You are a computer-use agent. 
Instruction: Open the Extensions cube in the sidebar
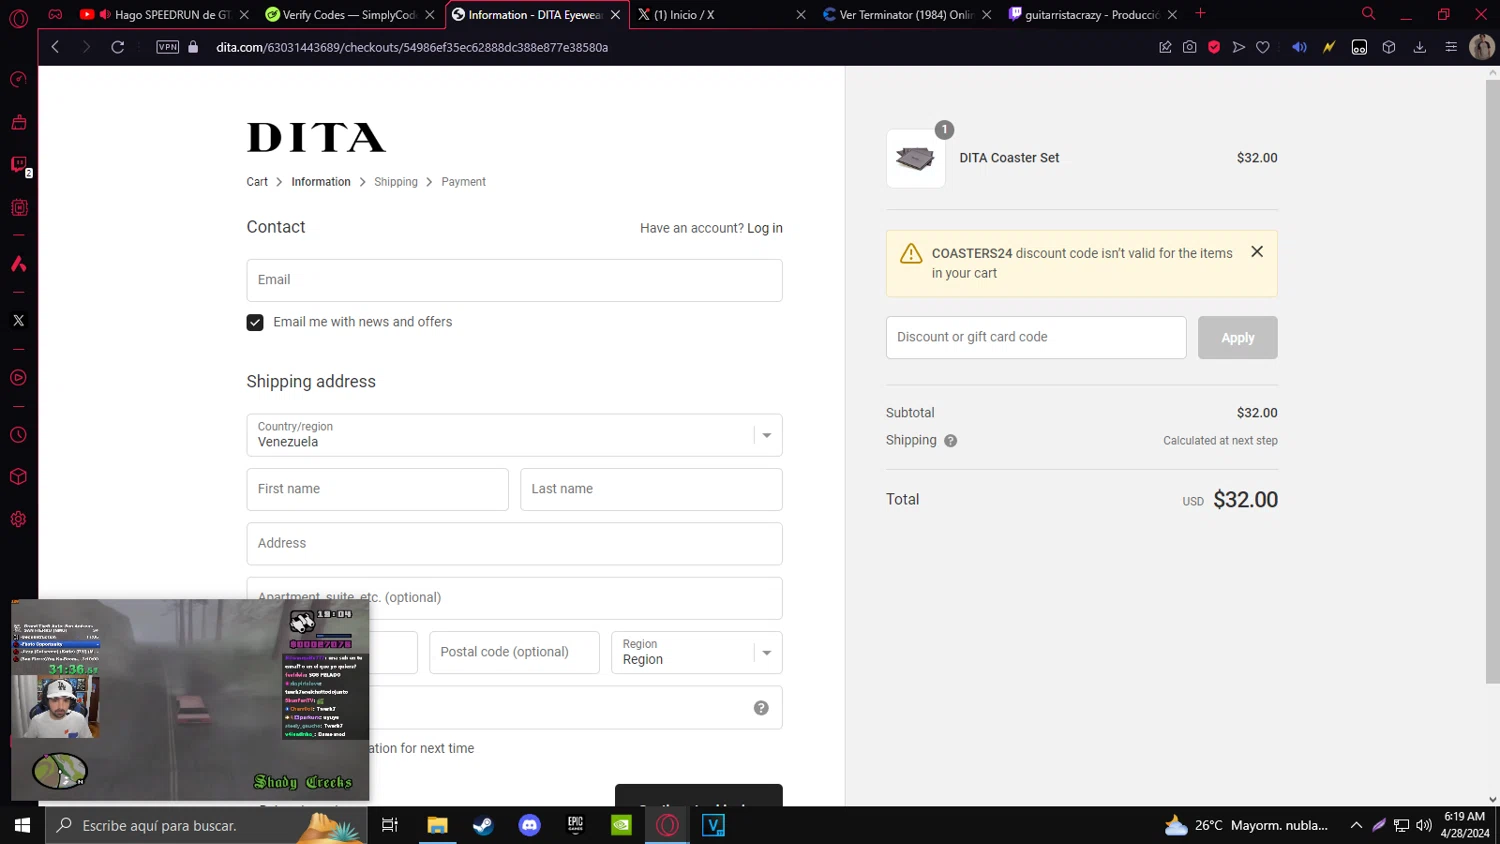click(18, 477)
